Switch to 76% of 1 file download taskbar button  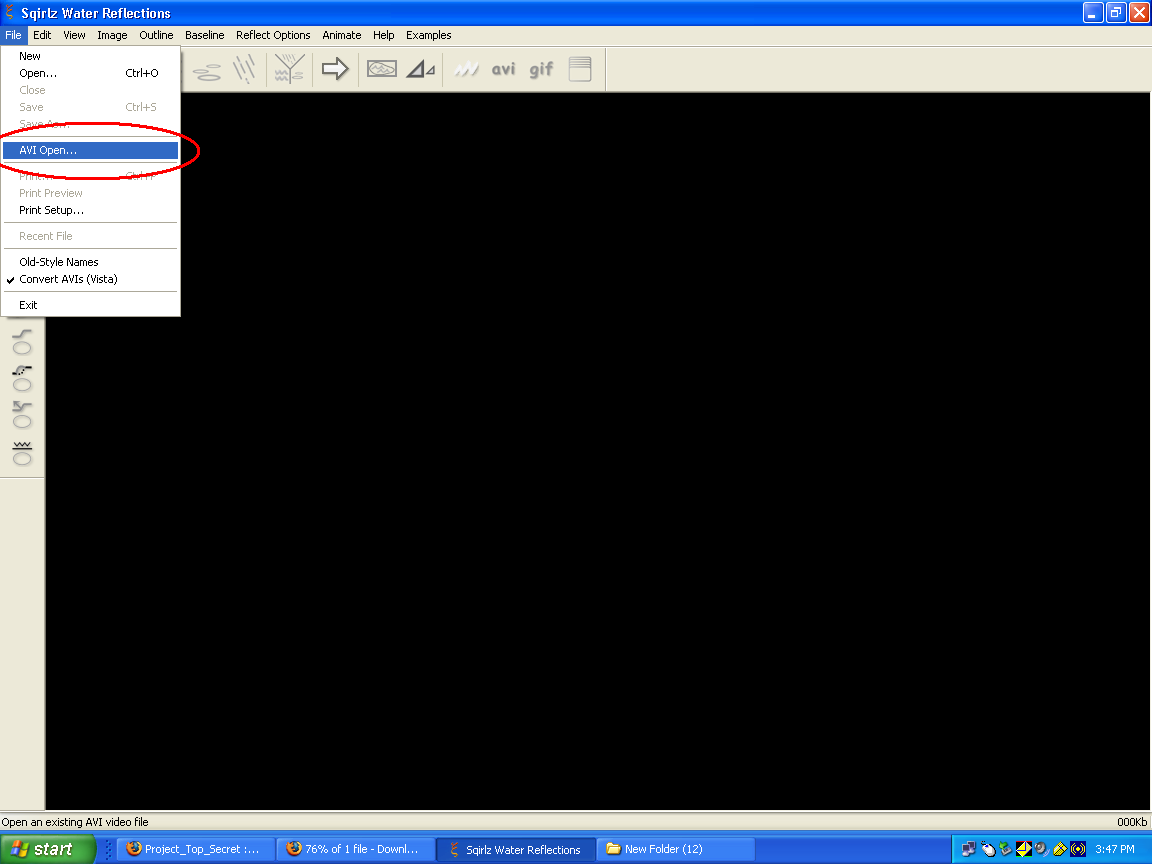(x=356, y=849)
